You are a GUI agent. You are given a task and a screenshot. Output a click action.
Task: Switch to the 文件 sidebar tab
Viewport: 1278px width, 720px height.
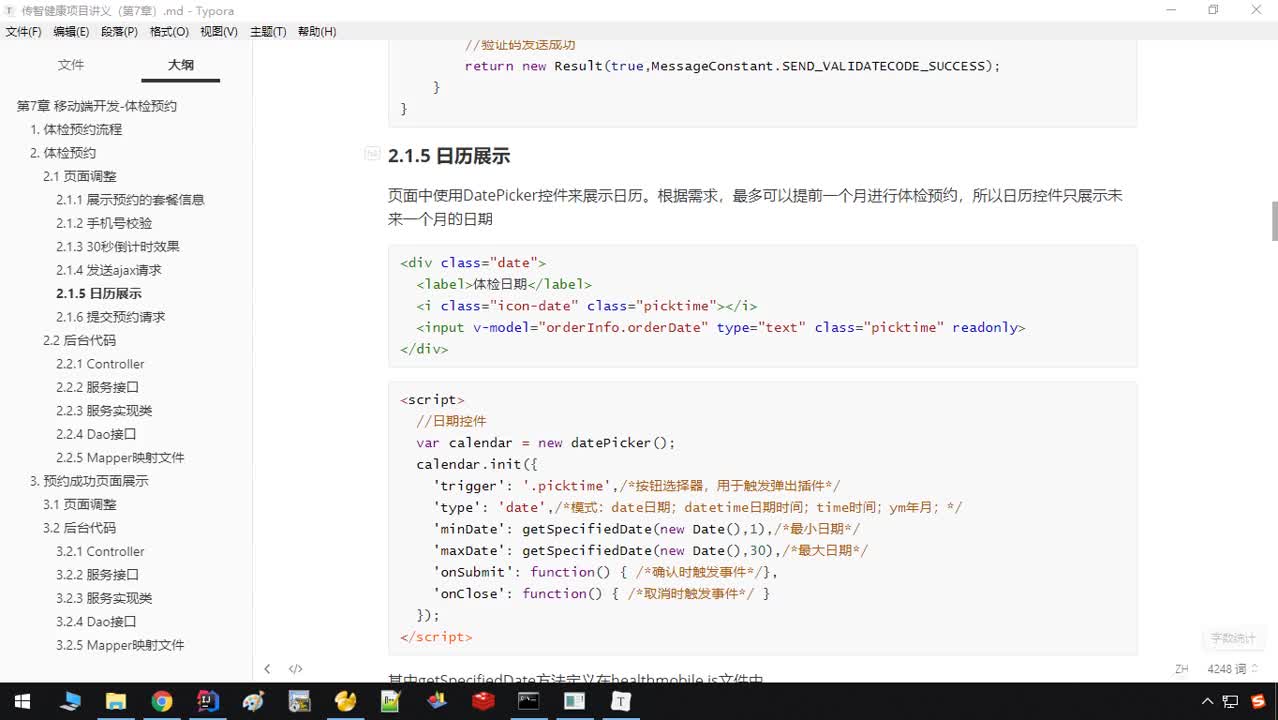click(x=71, y=65)
